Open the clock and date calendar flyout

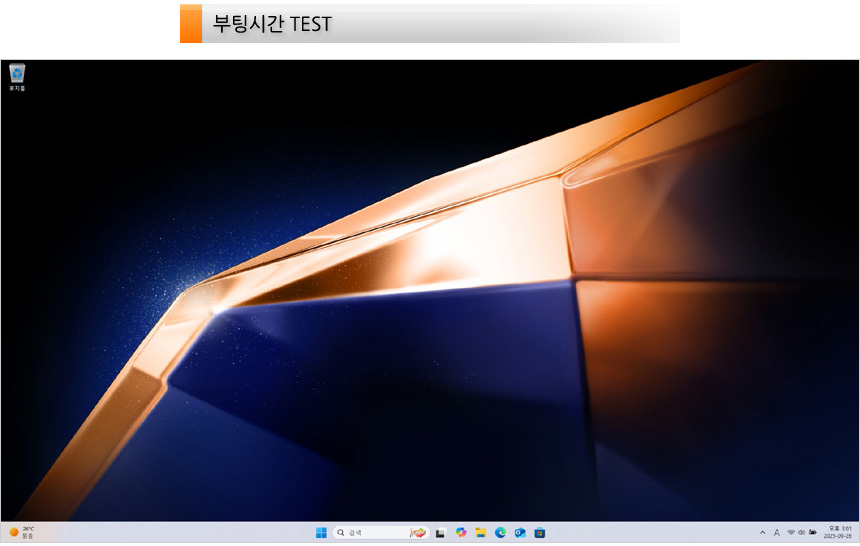coord(839,532)
